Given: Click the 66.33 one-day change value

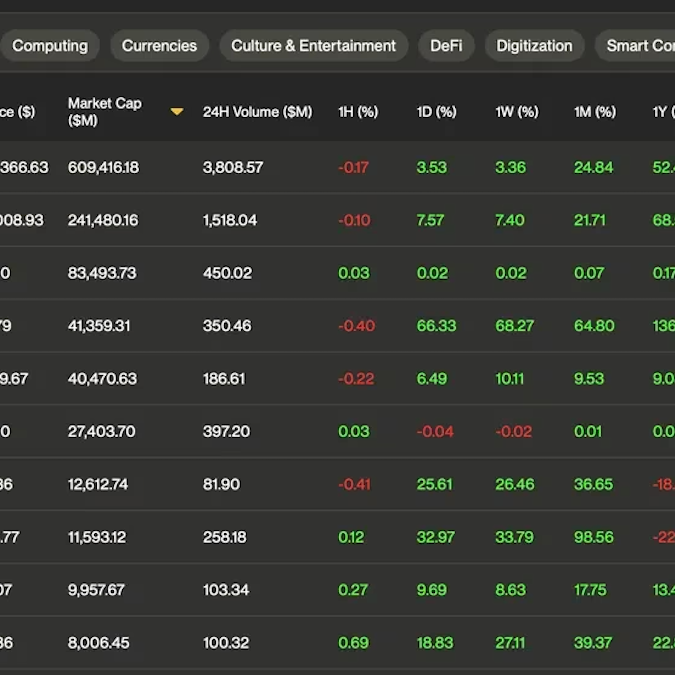Looking at the screenshot, I should point(436,326).
